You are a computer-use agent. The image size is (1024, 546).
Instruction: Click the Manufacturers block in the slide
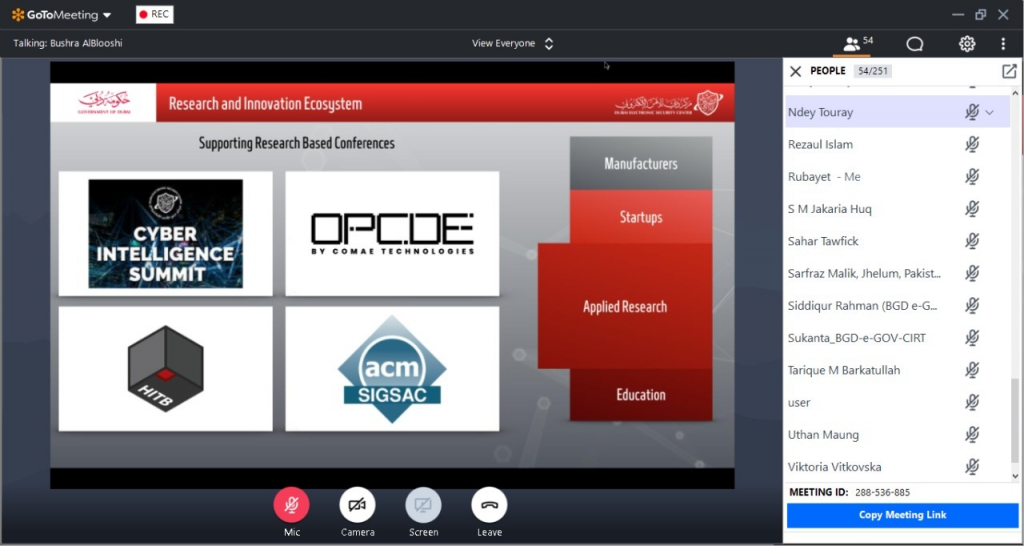pos(641,163)
